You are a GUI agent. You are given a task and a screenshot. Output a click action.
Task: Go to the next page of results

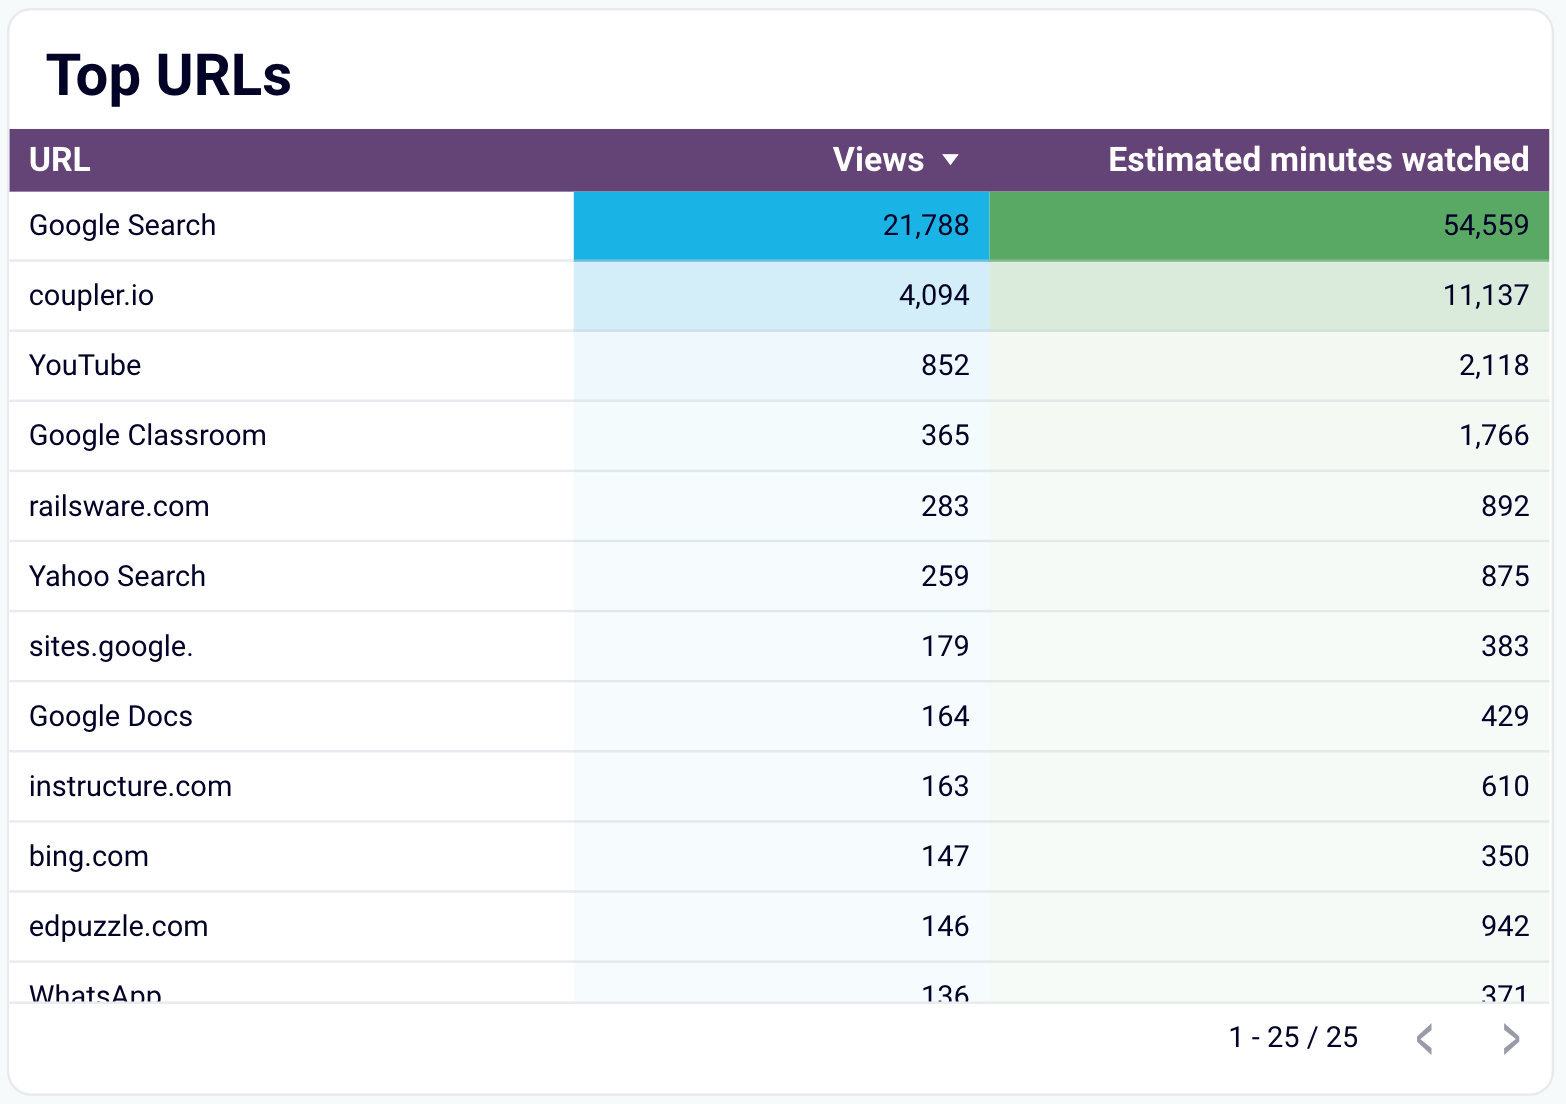pos(1511,1039)
